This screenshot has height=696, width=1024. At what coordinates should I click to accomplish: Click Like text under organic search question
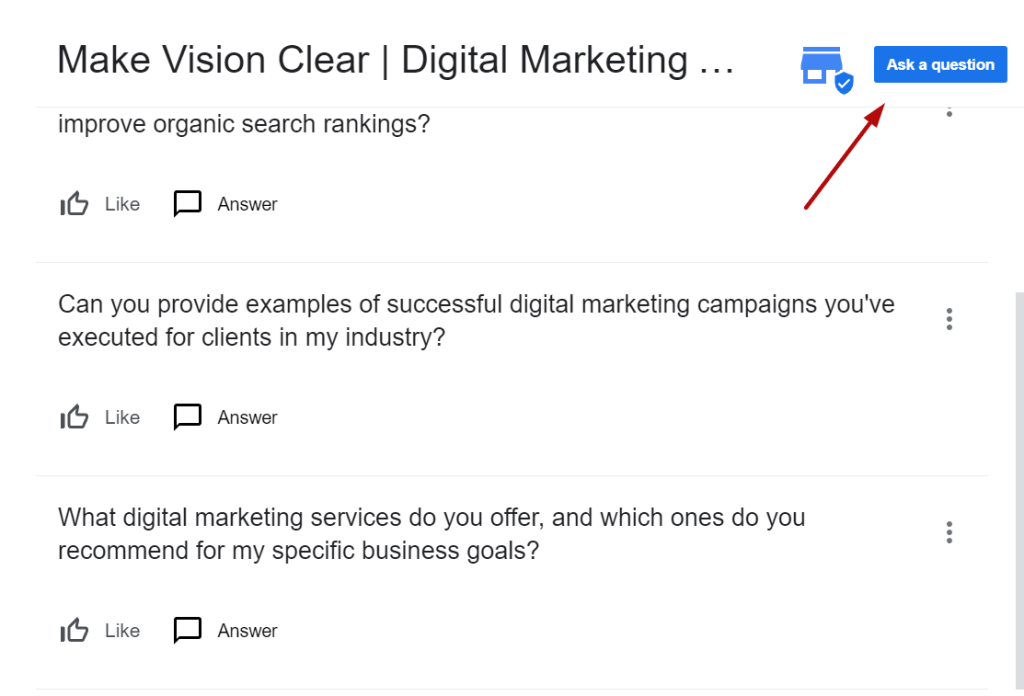pyautogui.click(x=122, y=204)
